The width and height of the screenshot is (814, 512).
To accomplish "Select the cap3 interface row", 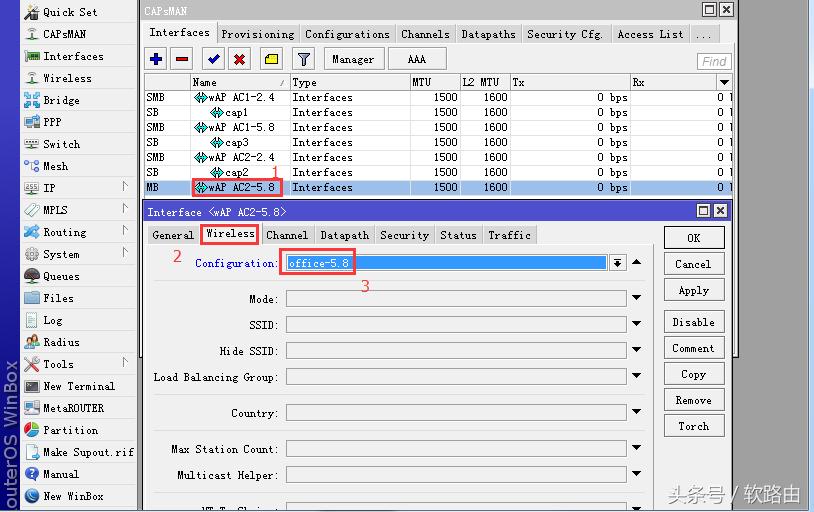I will click(x=438, y=142).
